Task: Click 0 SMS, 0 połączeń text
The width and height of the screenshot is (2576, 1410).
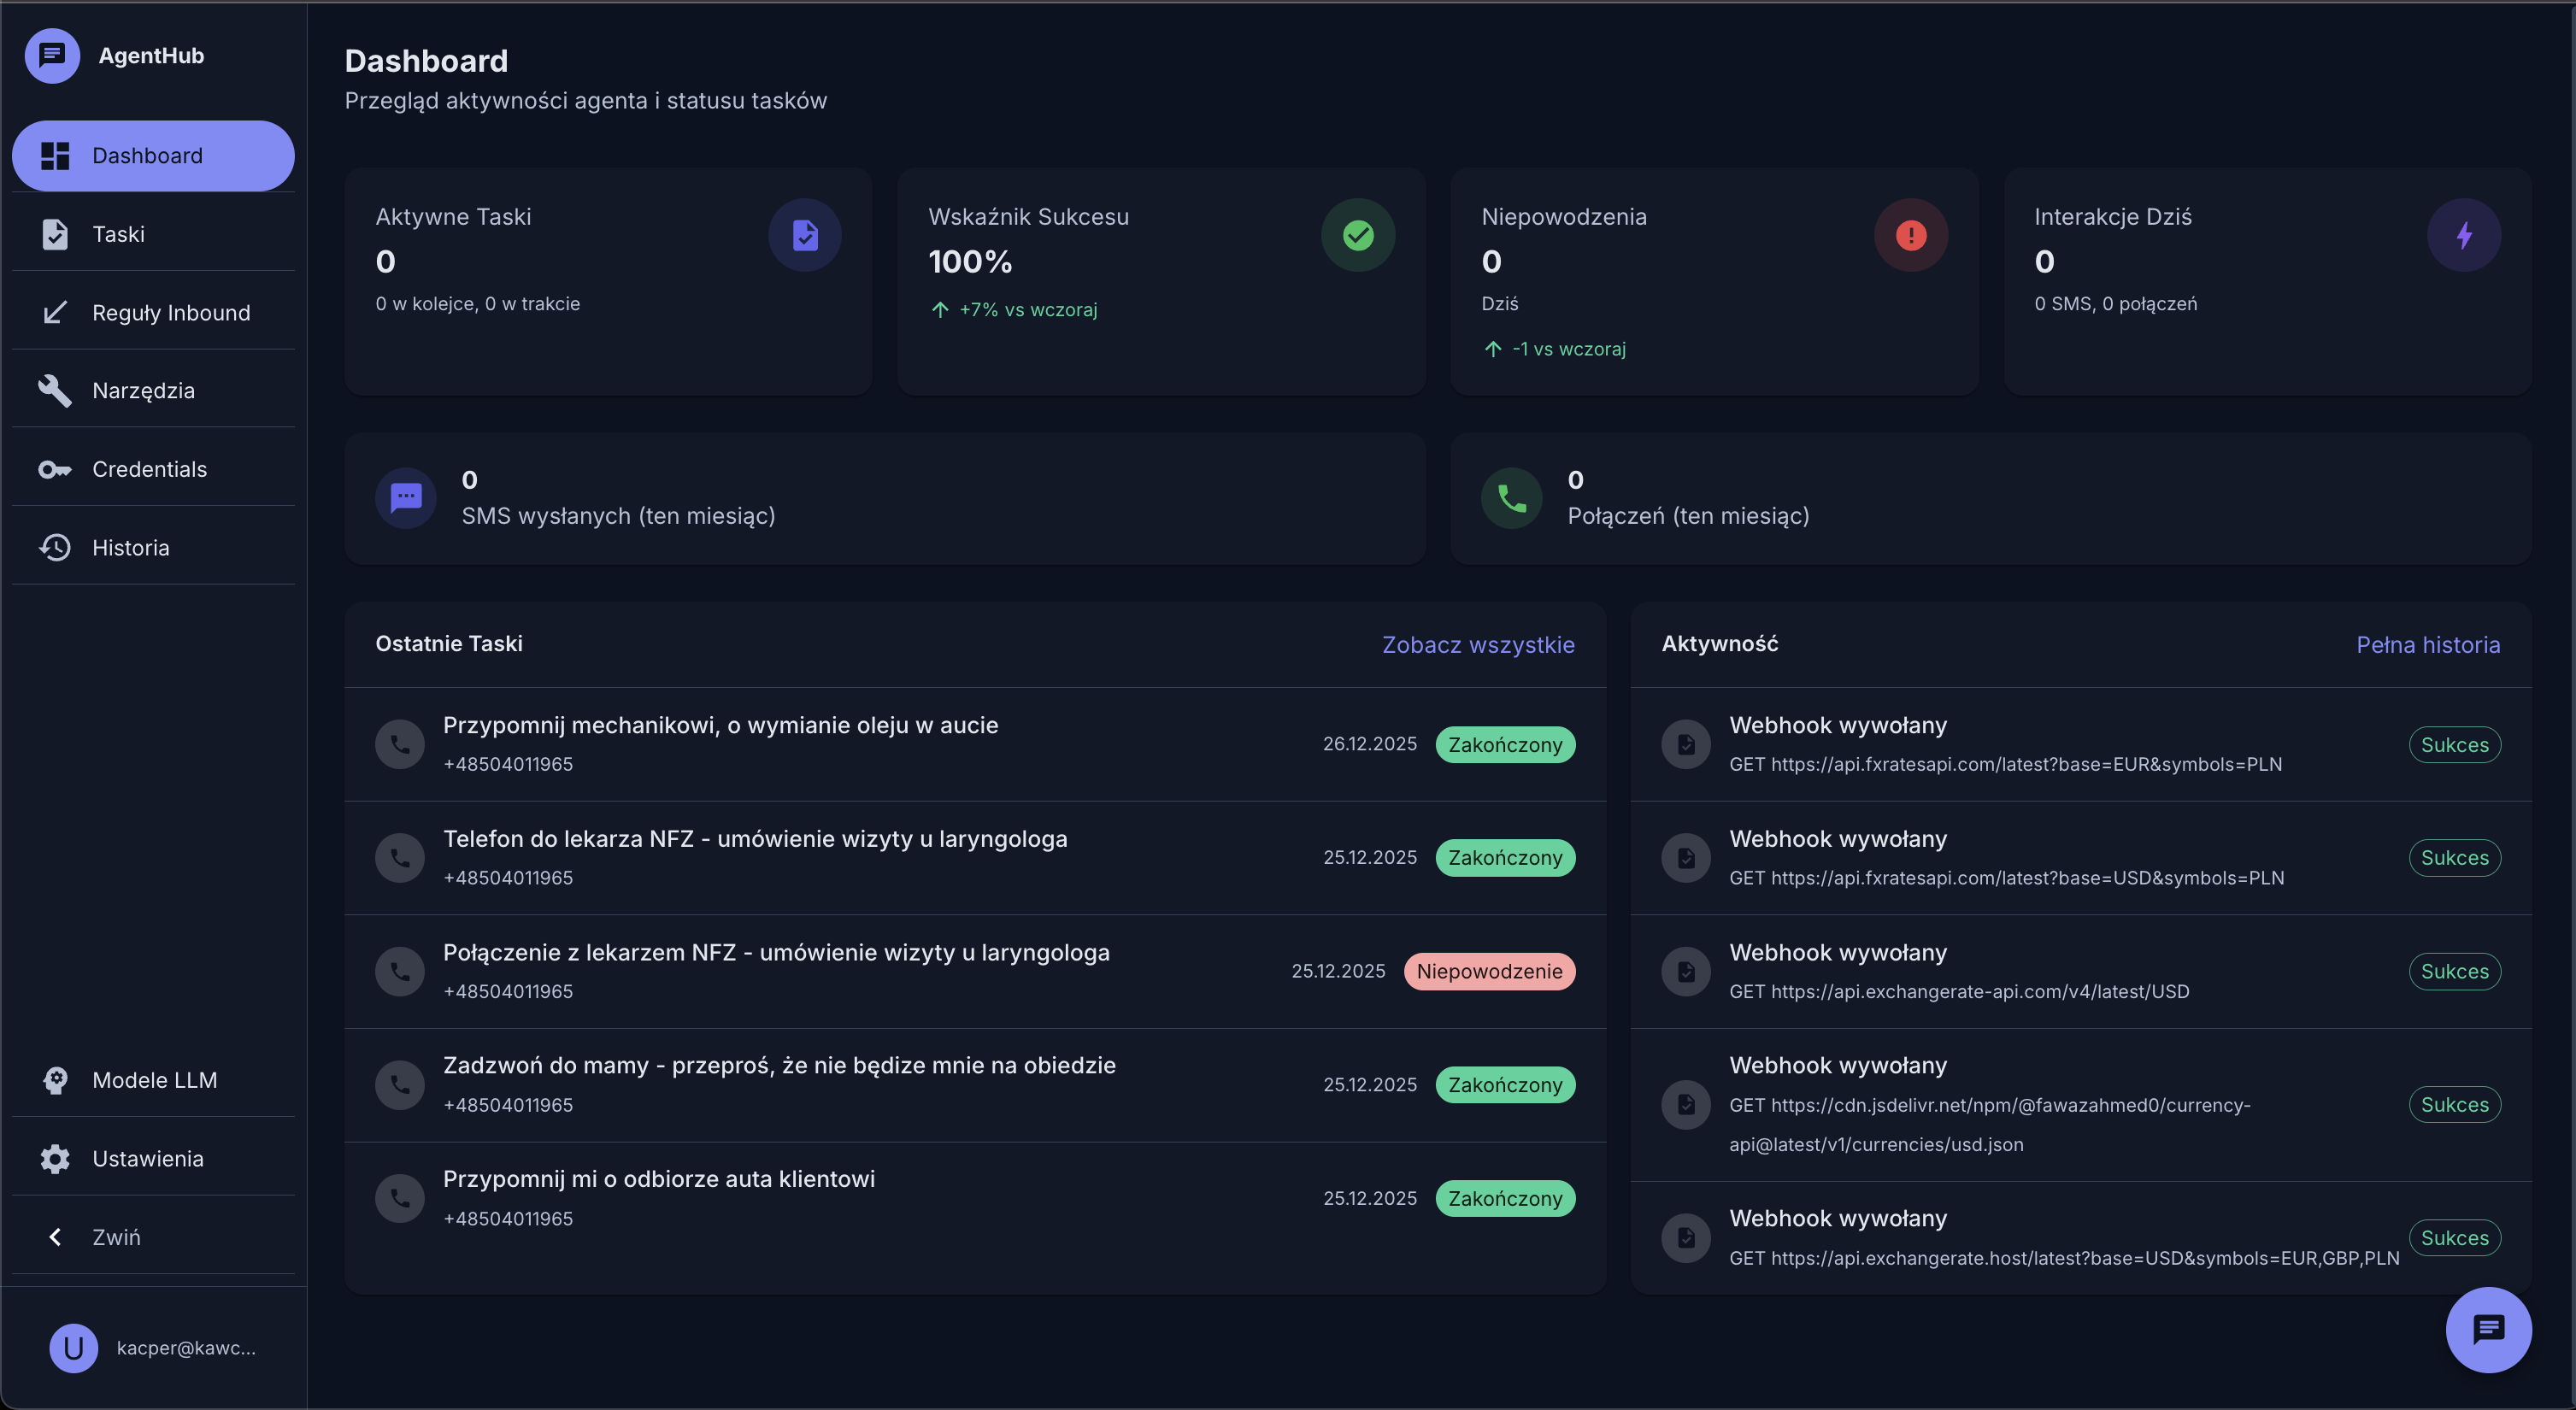Action: (2116, 304)
